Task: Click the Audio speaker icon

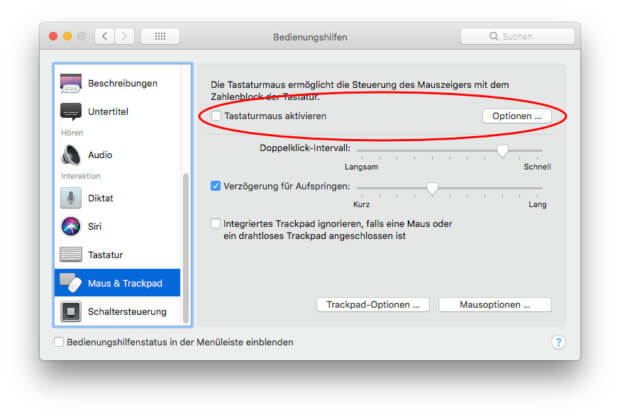Action: coord(71,155)
